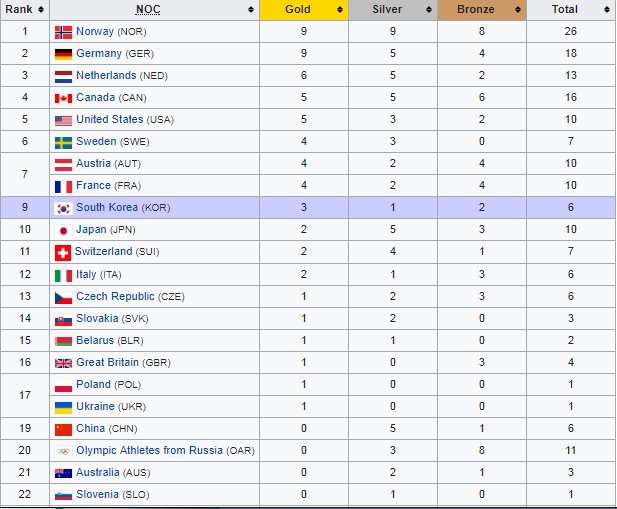Sort by Total column sort arrows
The width and height of the screenshot is (617, 509).
click(606, 9)
